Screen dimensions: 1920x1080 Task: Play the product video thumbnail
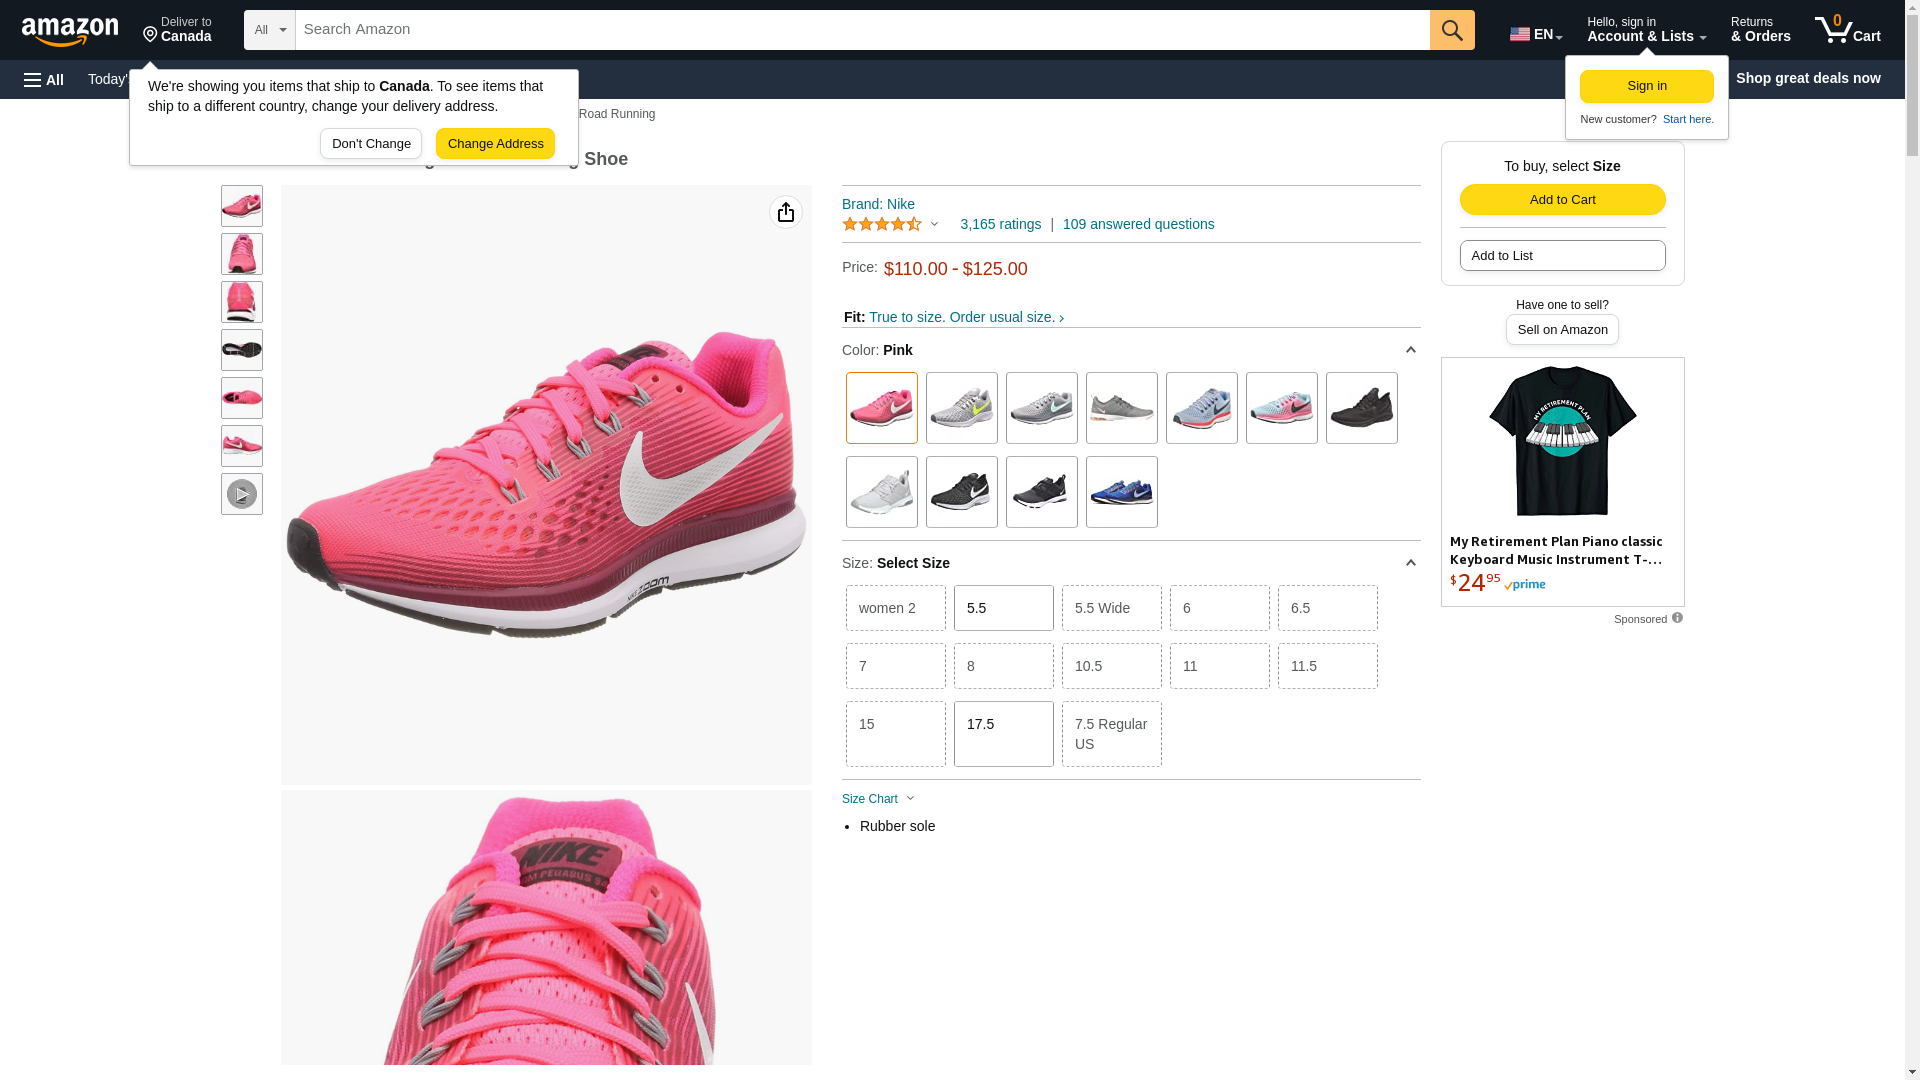[x=242, y=494]
